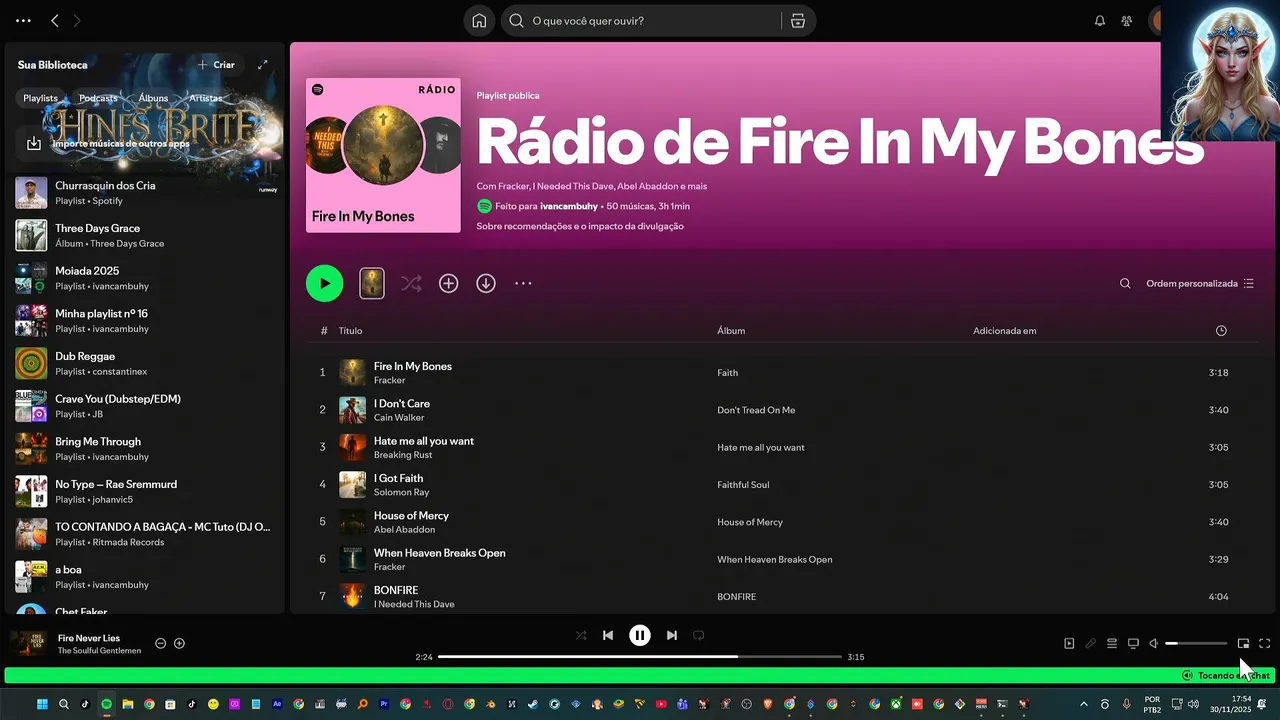Screen dimensions: 1280x720
Task: Pause the current song
Action: (640, 635)
